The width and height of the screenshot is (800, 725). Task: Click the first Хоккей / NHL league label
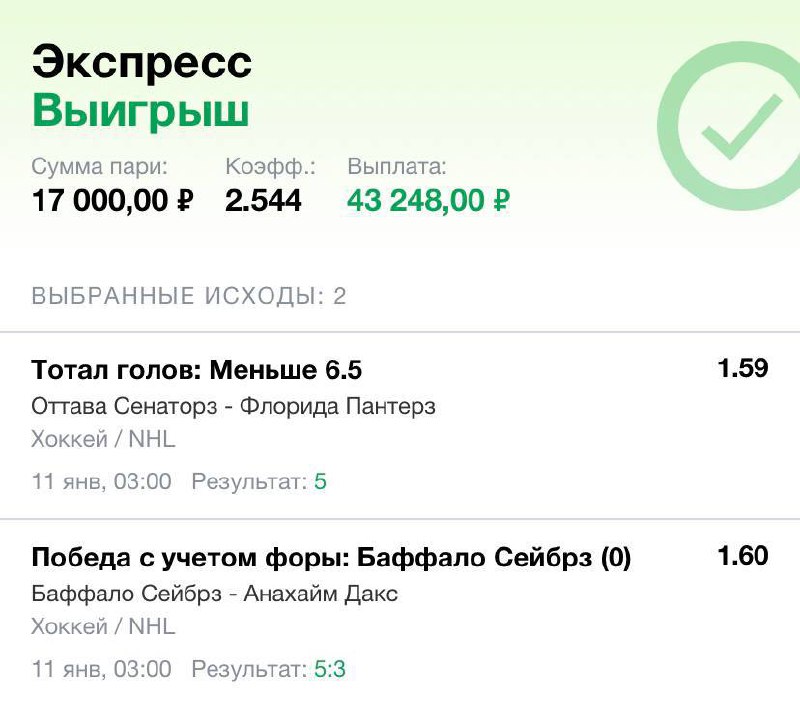tap(103, 439)
